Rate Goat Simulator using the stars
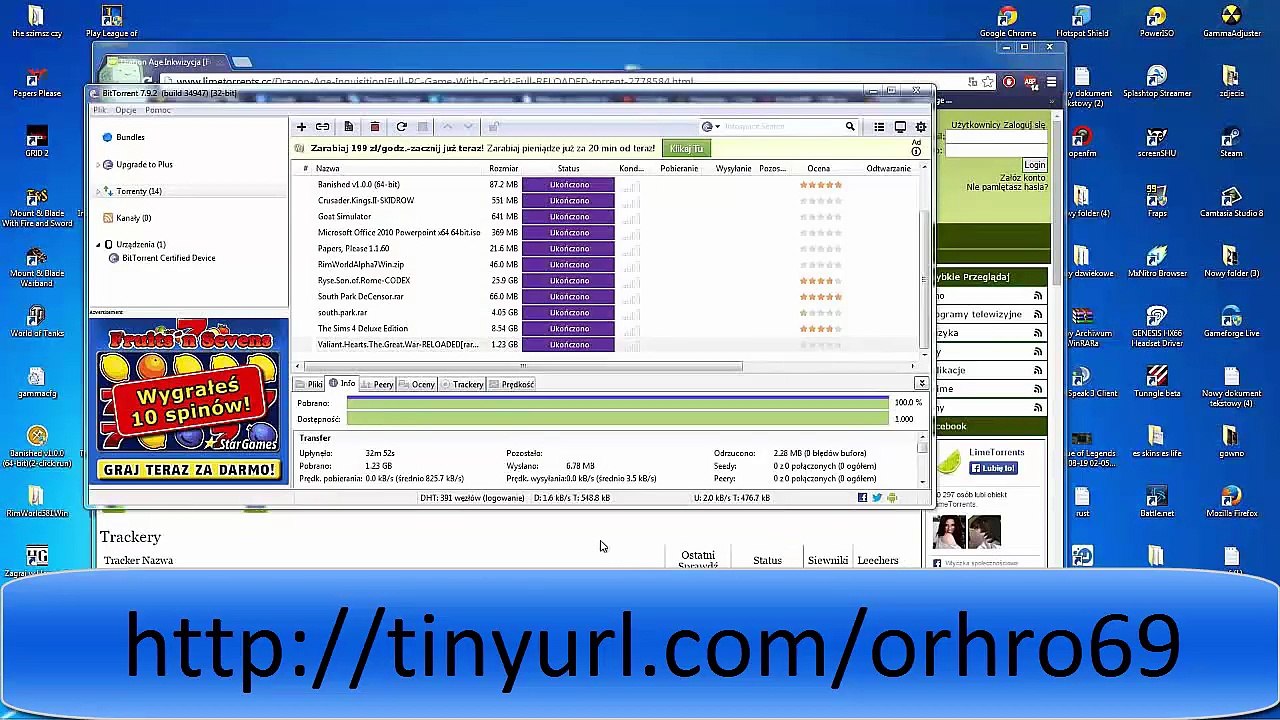Screen dimensions: 1280x720 pos(821,217)
